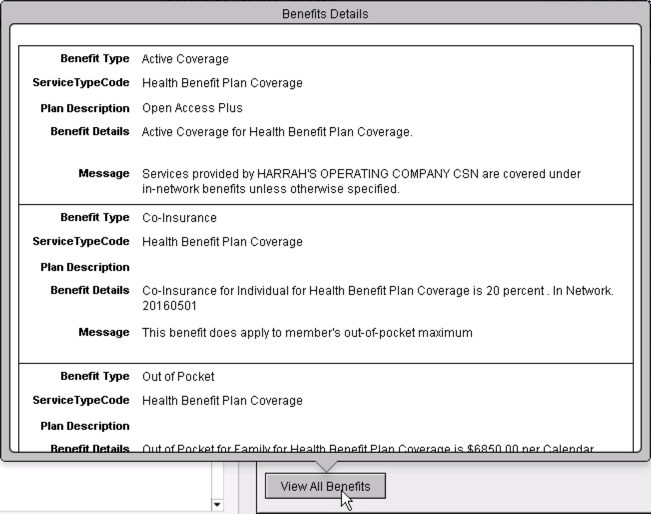The height and width of the screenshot is (514, 651).
Task: Click Active Coverage for Health Benefit Plan text
Action: coord(277,132)
